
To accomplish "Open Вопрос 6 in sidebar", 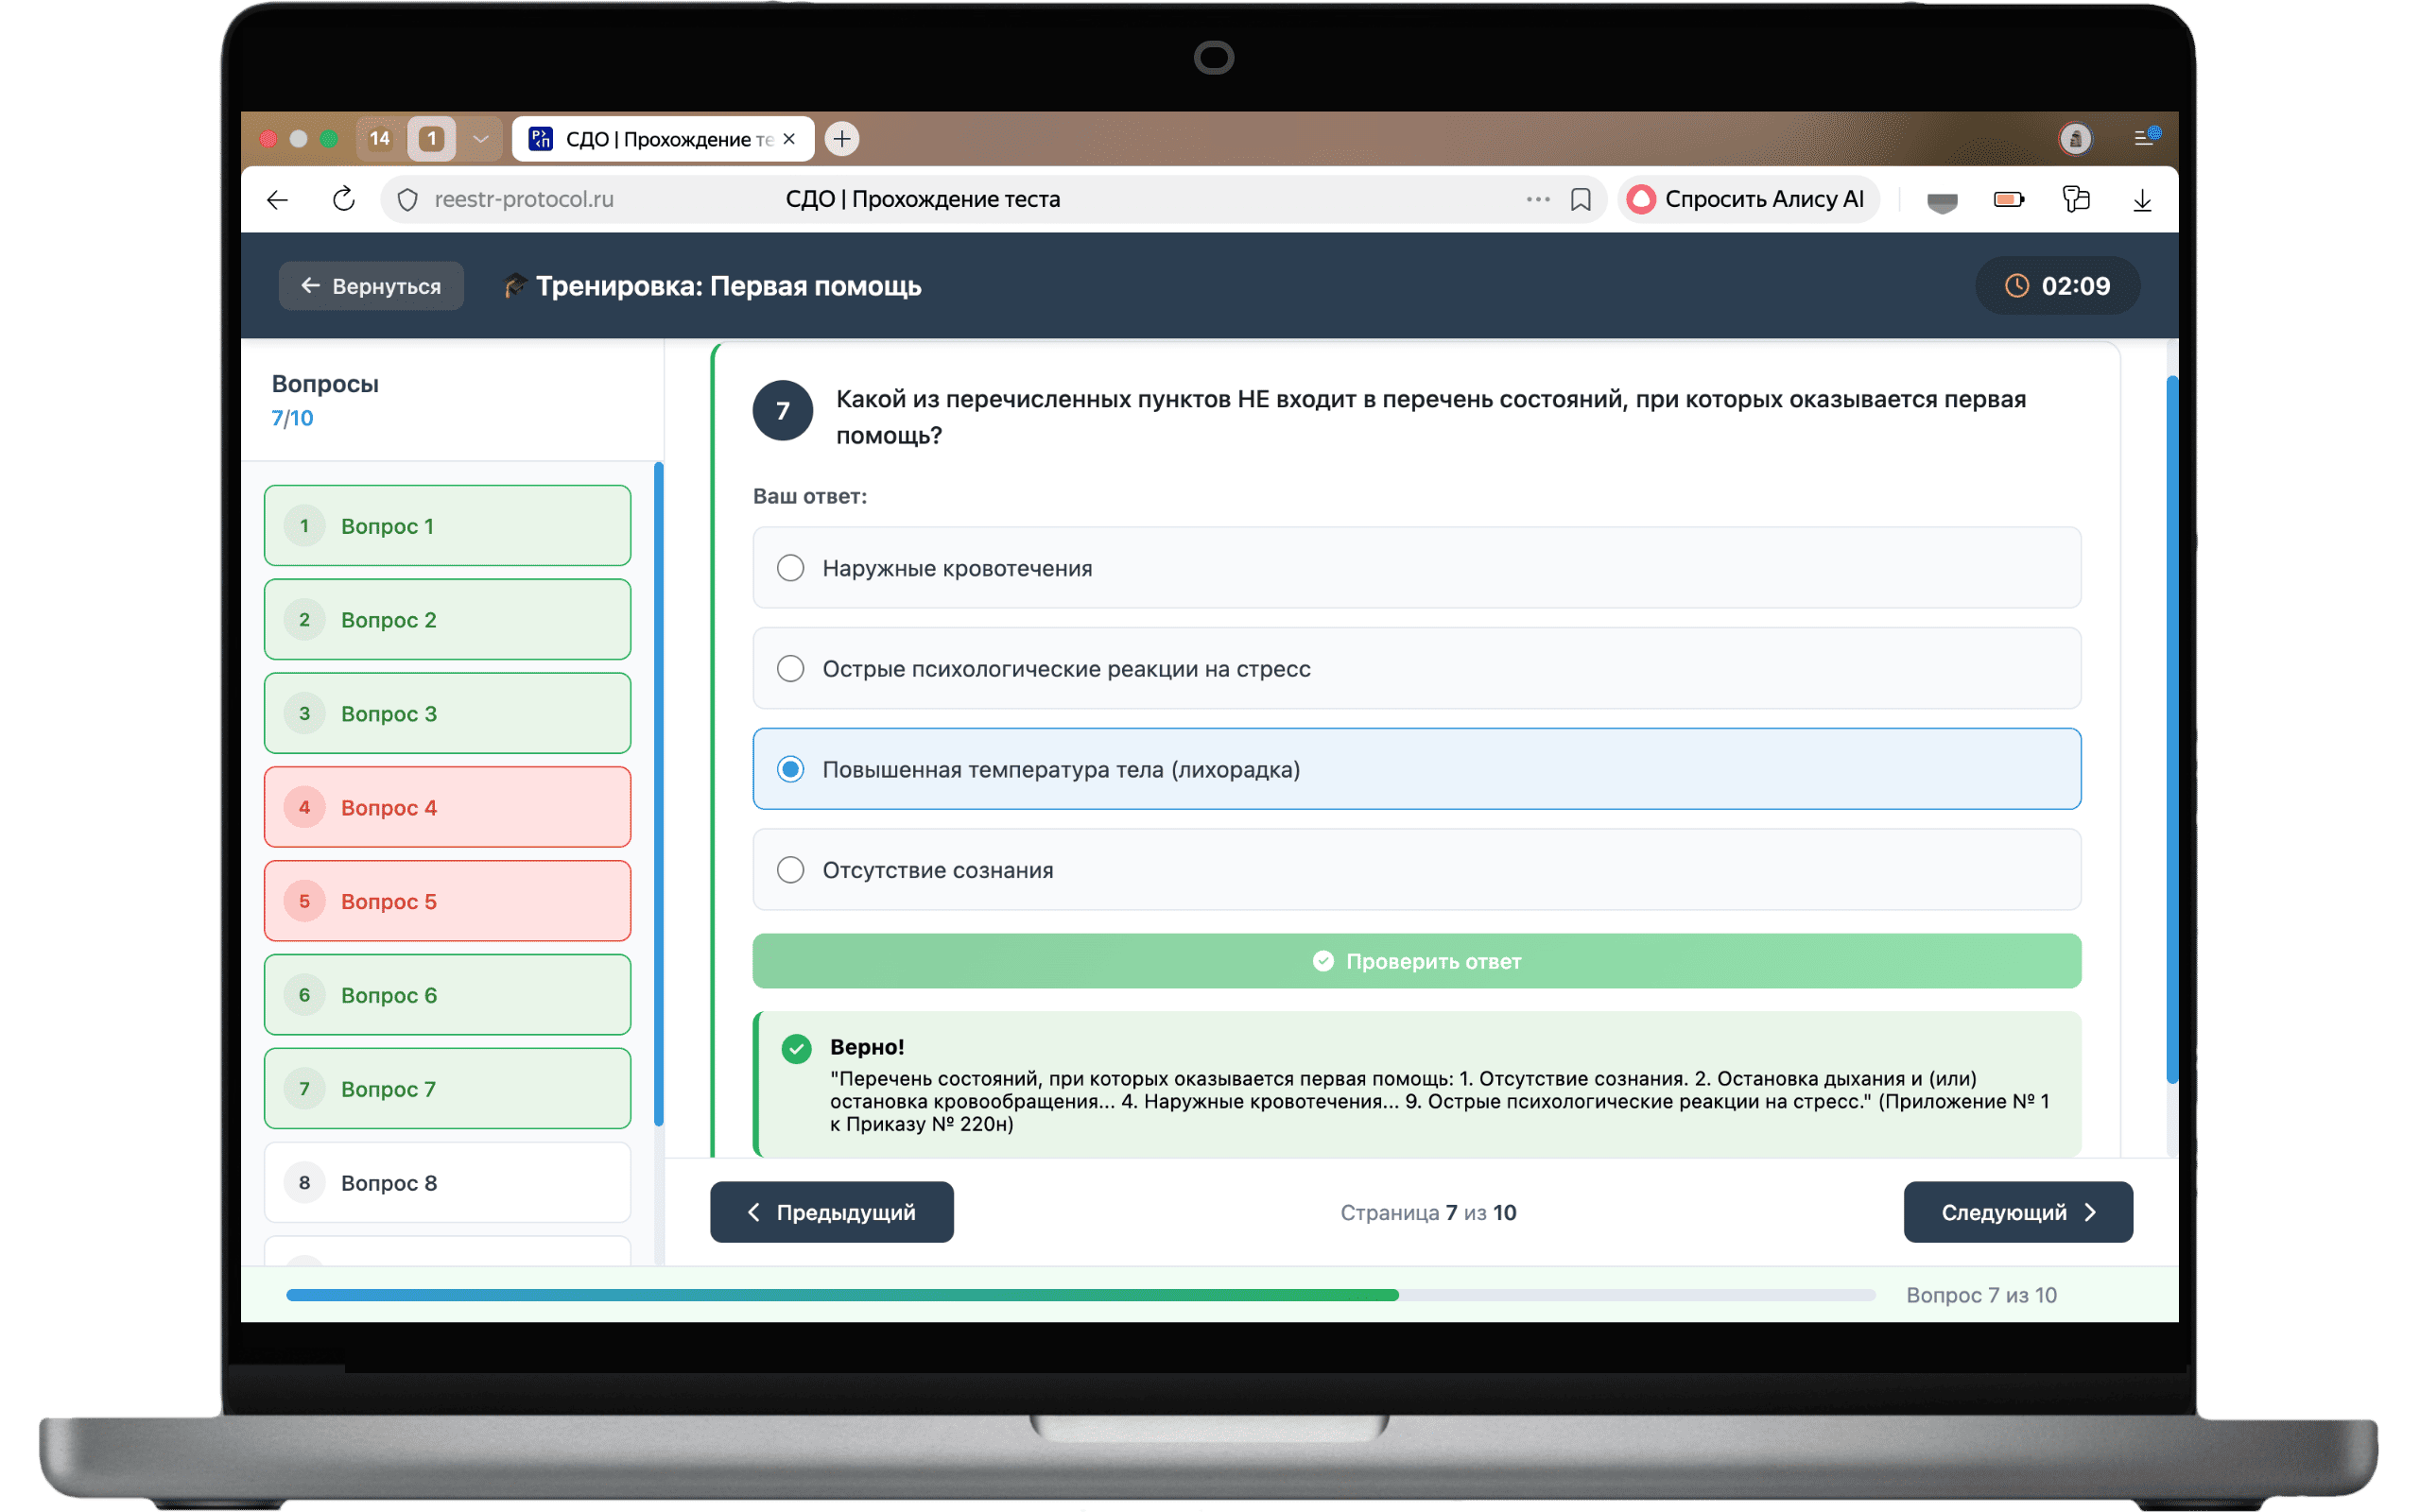I will 447,995.
